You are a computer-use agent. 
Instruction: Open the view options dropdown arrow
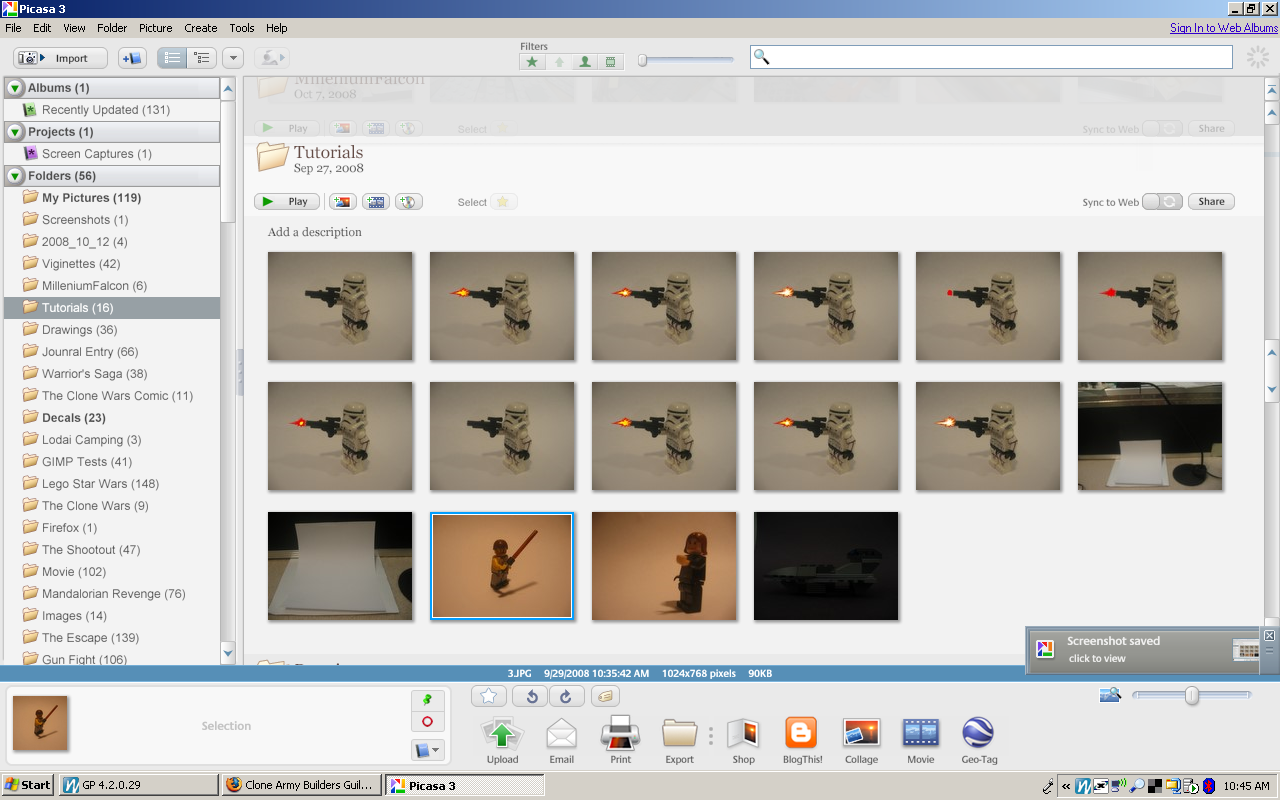click(x=232, y=58)
